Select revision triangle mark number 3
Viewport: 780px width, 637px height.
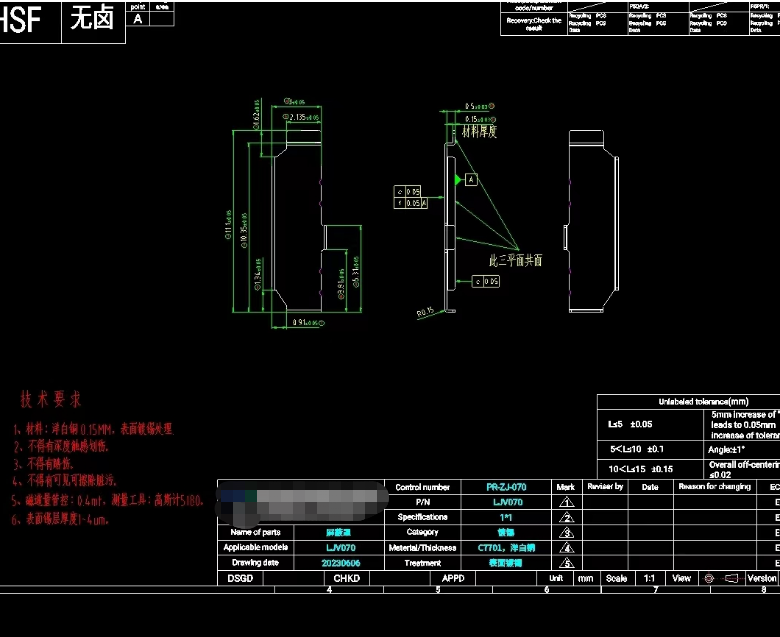pyautogui.click(x=567, y=532)
